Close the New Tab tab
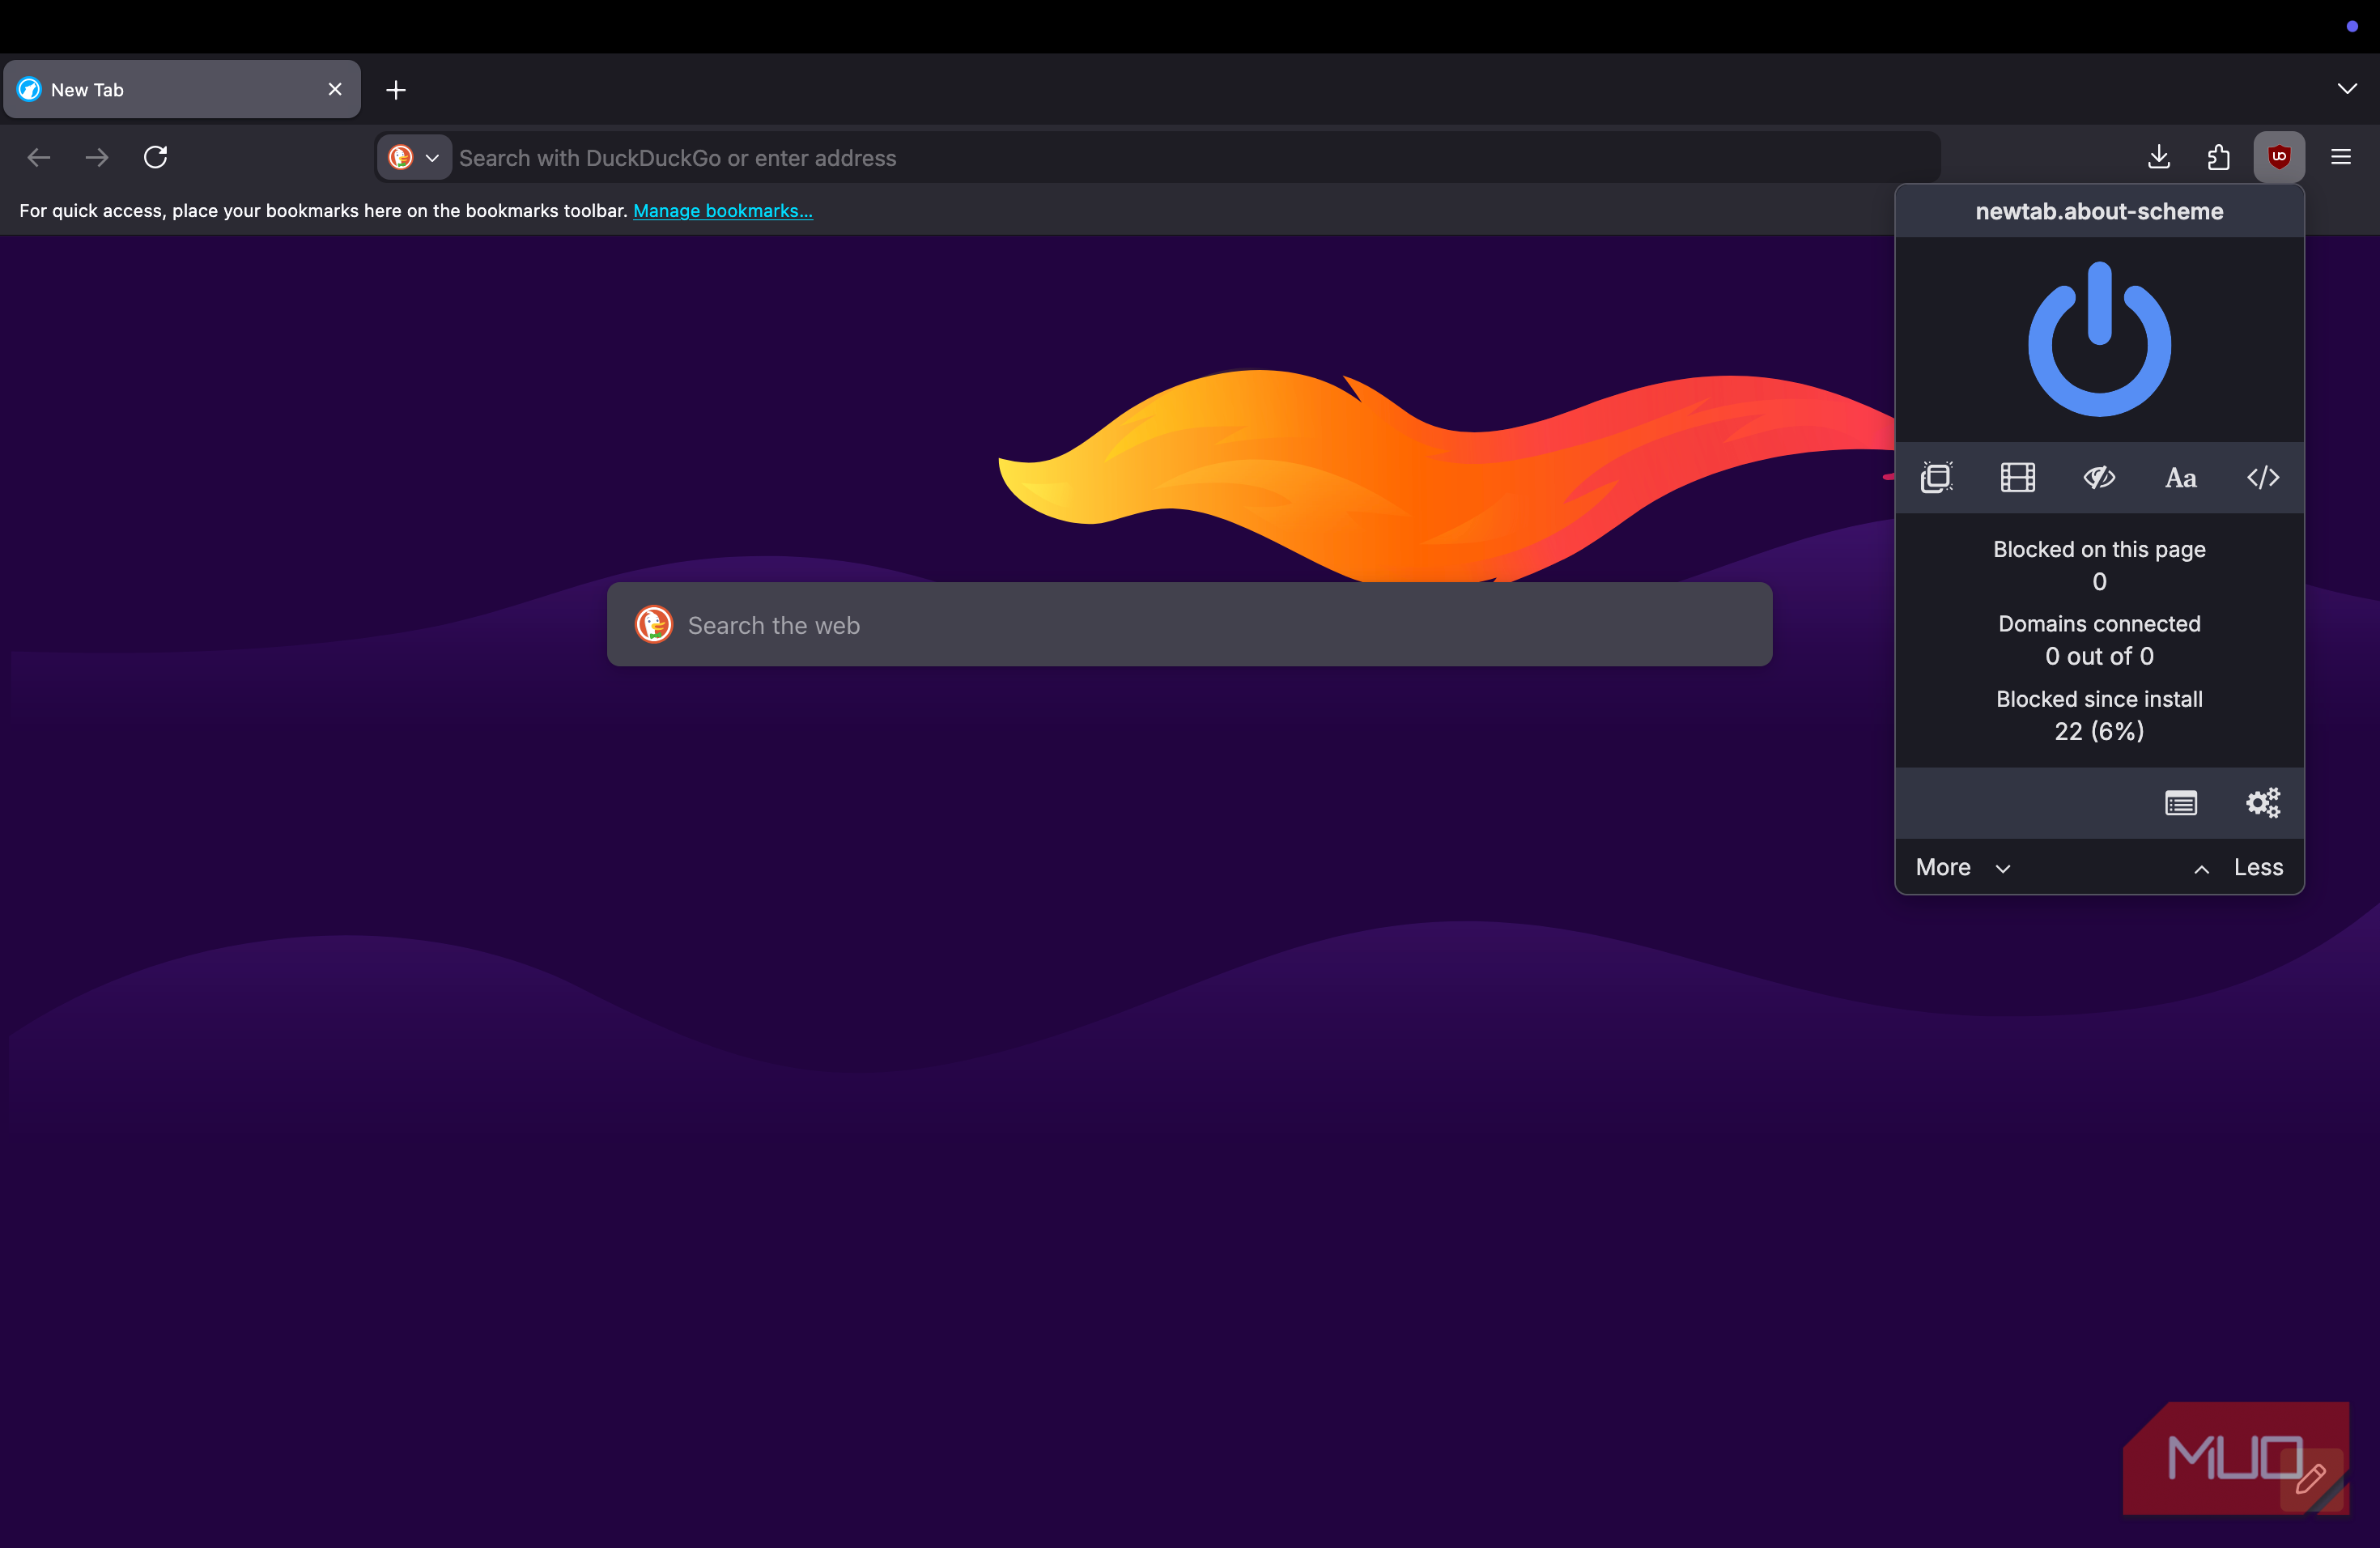 [x=335, y=89]
